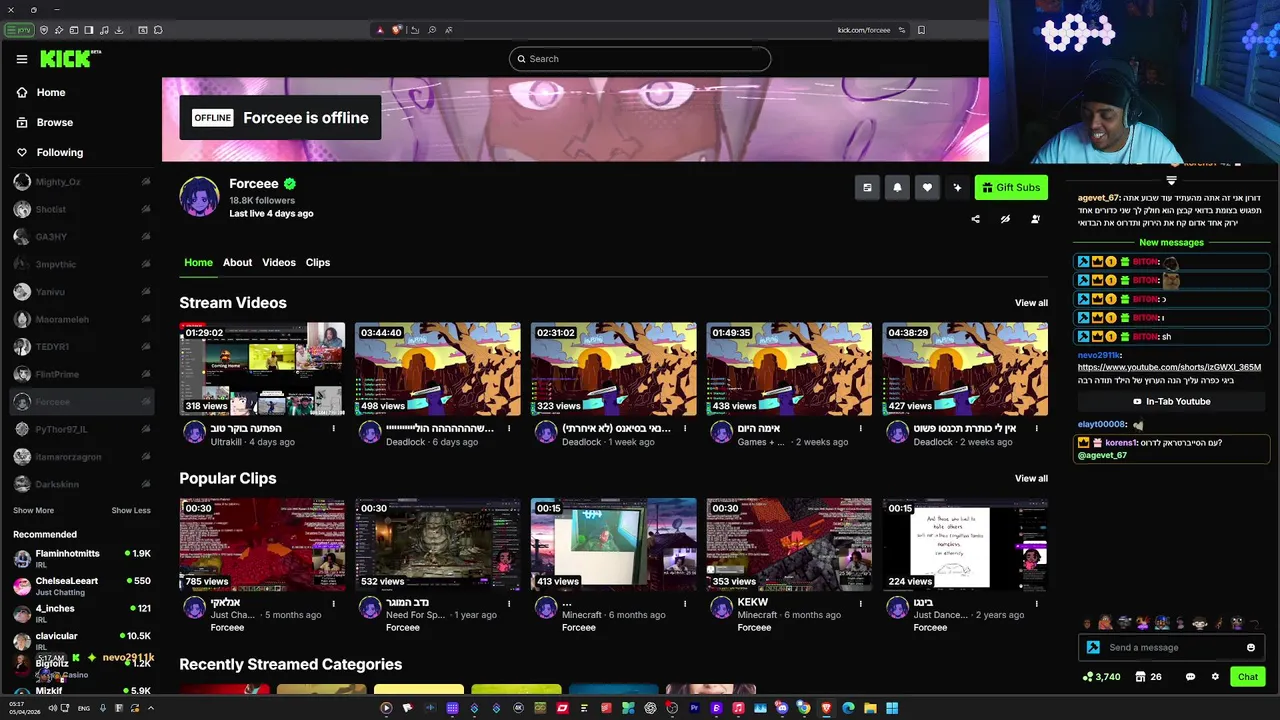This screenshot has height=720, width=1280.
Task: Focus the Kick search field
Action: click(640, 59)
